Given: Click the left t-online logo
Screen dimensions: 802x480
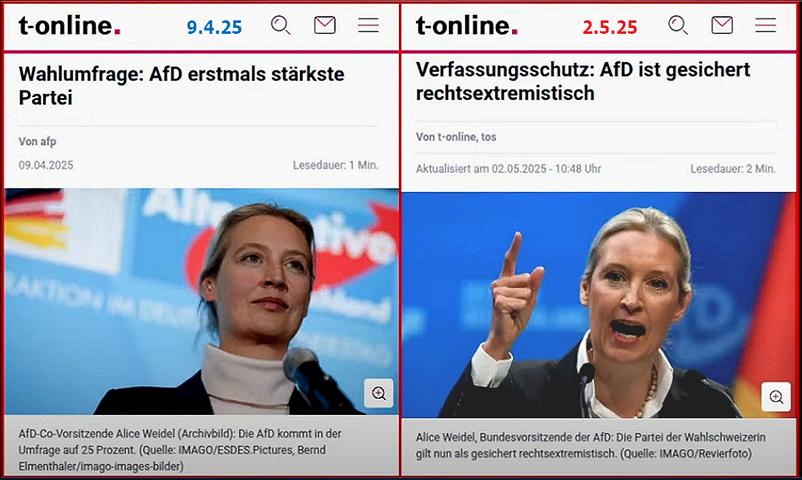Looking at the screenshot, I should [x=70, y=26].
